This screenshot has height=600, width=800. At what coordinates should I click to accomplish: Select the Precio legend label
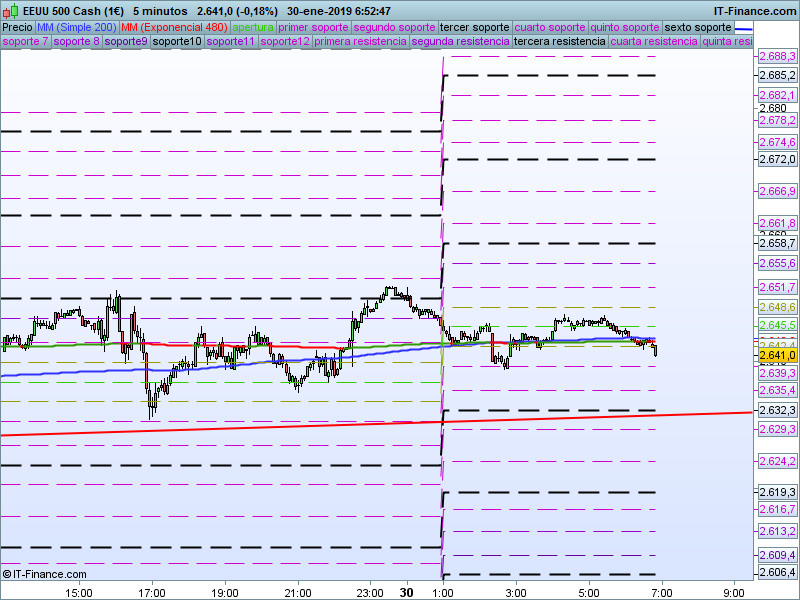(17, 27)
